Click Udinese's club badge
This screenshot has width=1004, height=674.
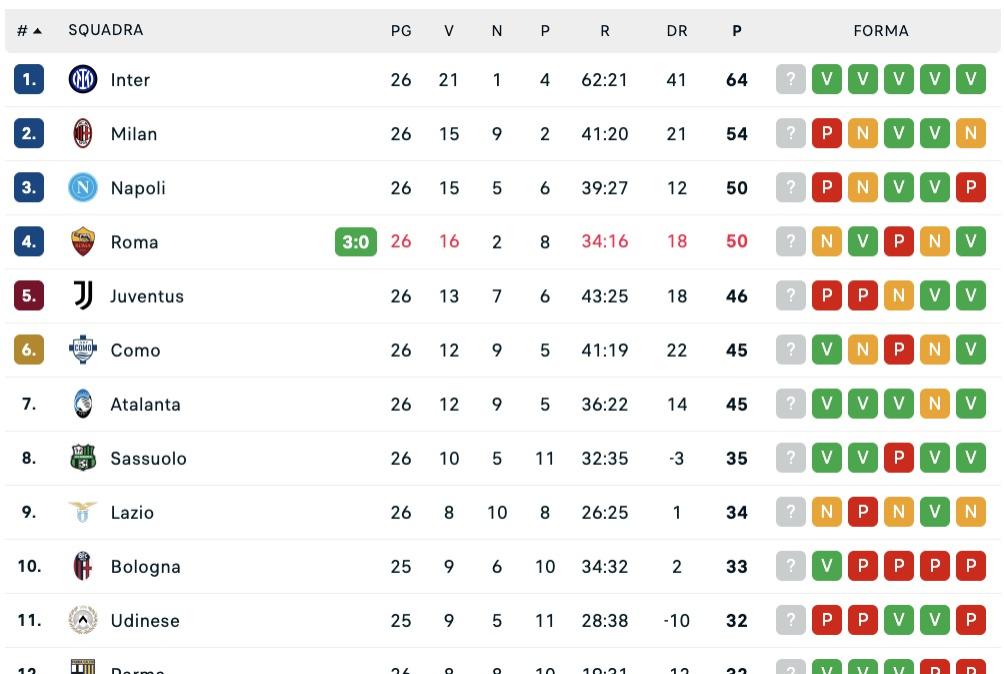click(83, 620)
